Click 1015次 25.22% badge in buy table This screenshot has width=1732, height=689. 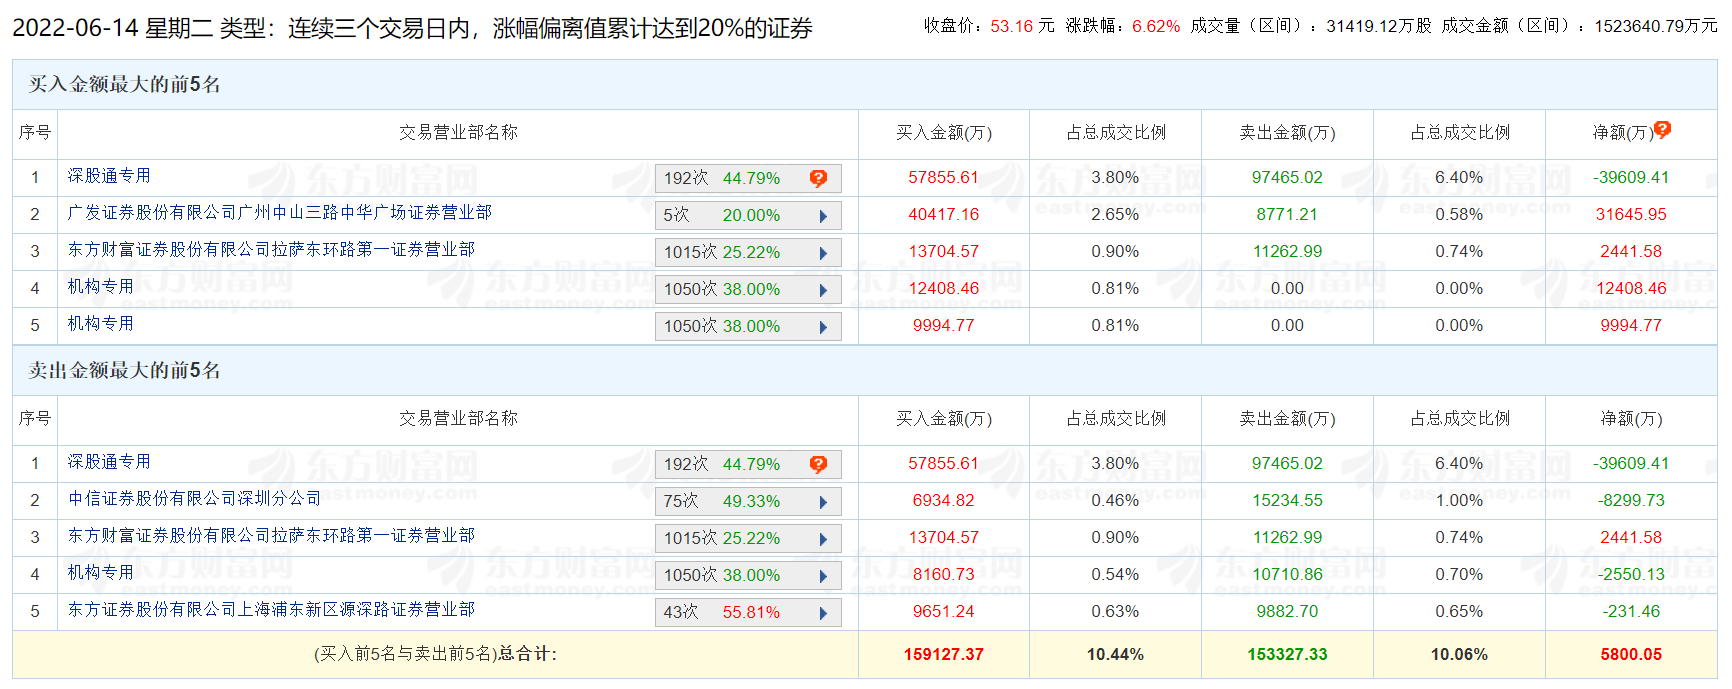748,253
